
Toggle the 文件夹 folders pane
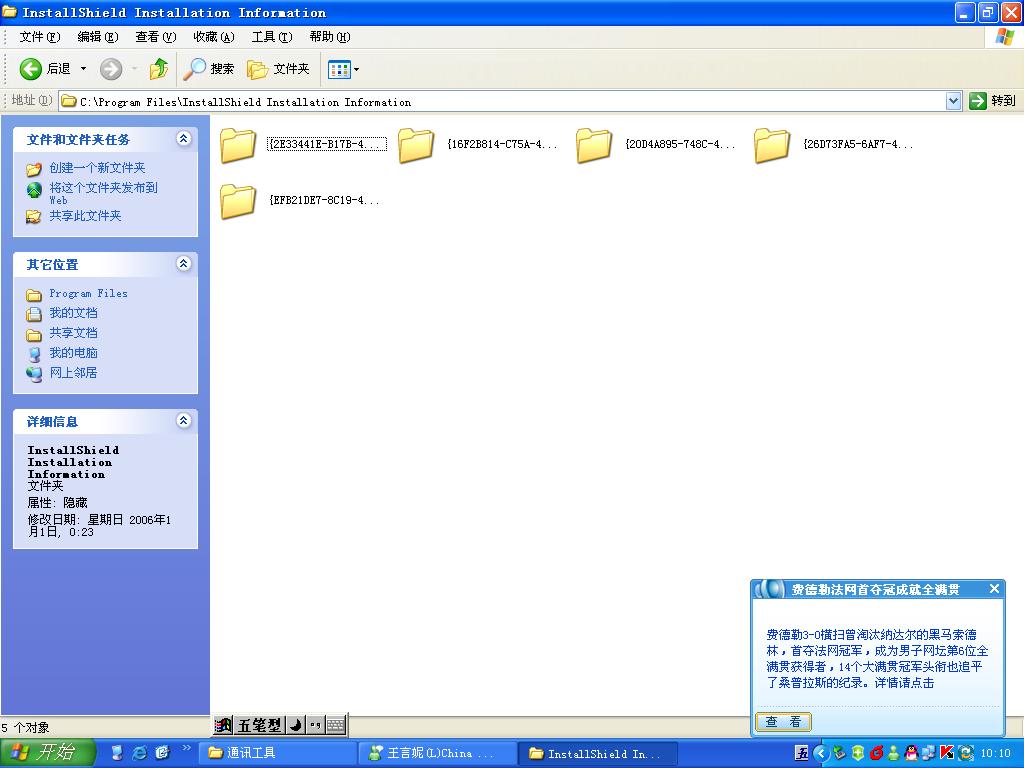(278, 69)
